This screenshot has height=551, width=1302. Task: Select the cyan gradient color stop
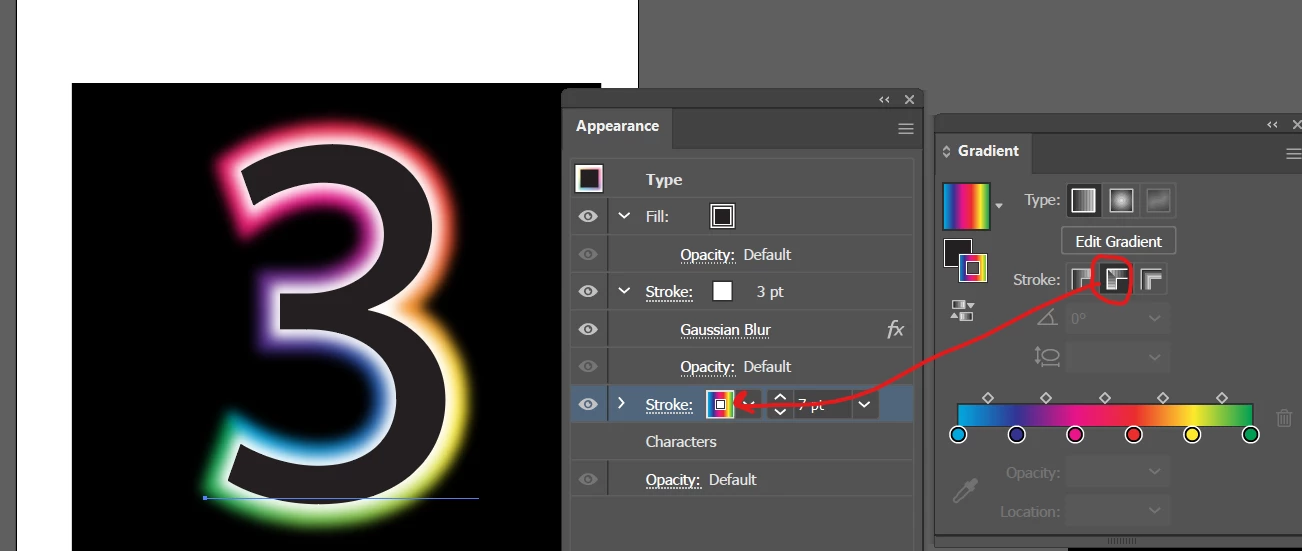pyautogui.click(x=958, y=434)
